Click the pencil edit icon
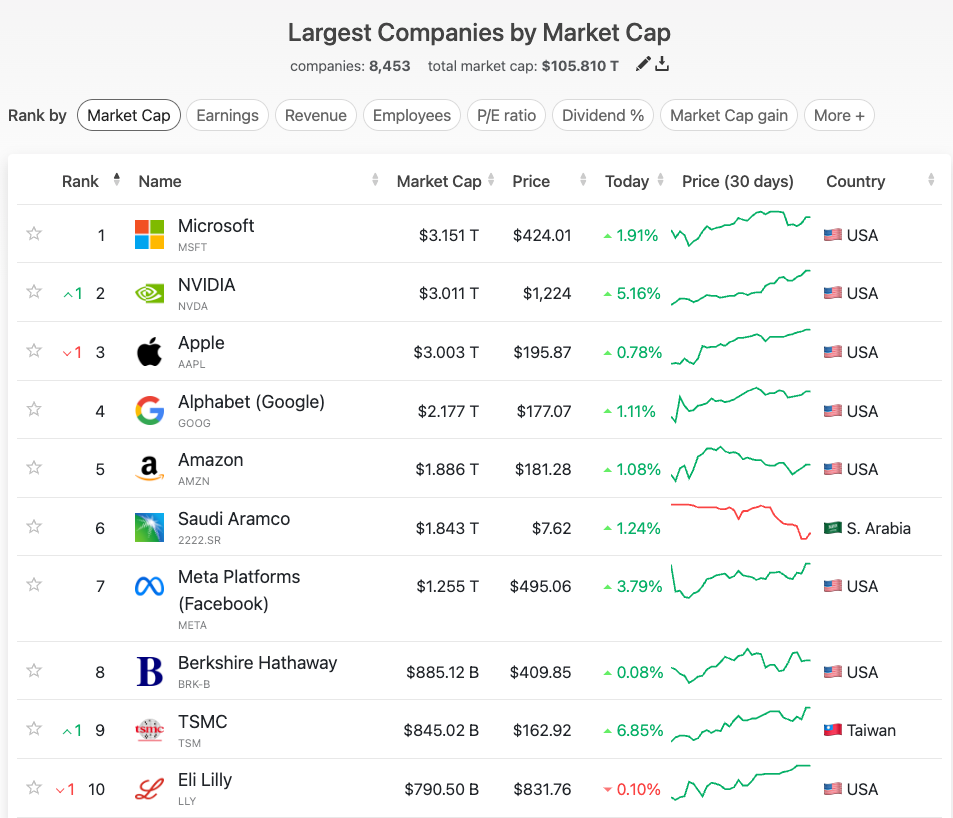 pos(642,64)
